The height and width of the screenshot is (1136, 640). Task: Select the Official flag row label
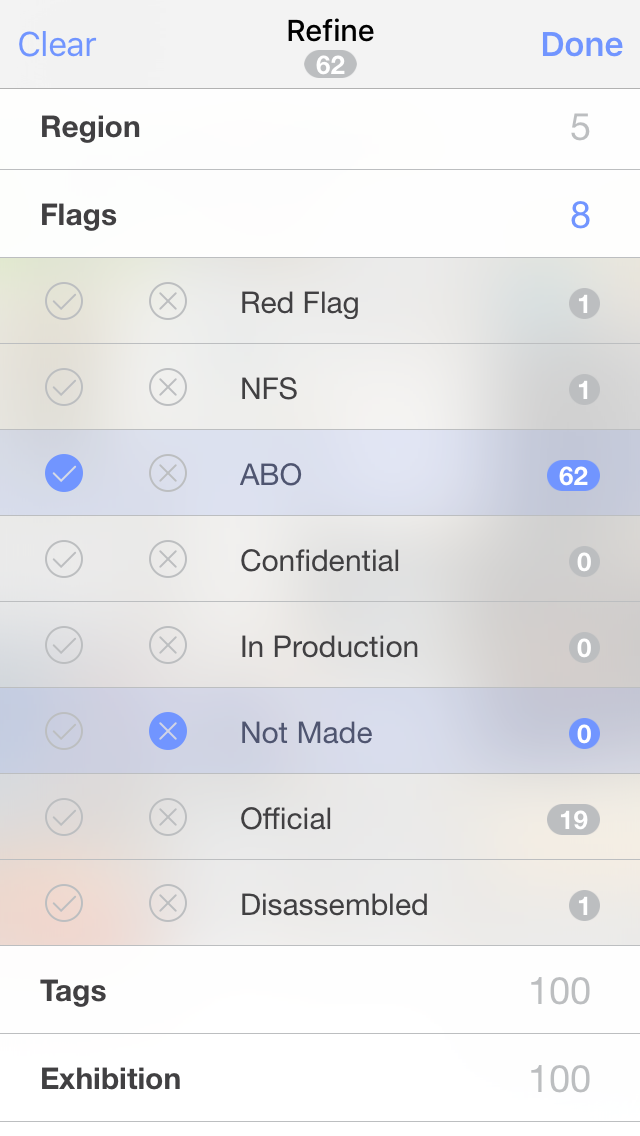tap(286, 819)
